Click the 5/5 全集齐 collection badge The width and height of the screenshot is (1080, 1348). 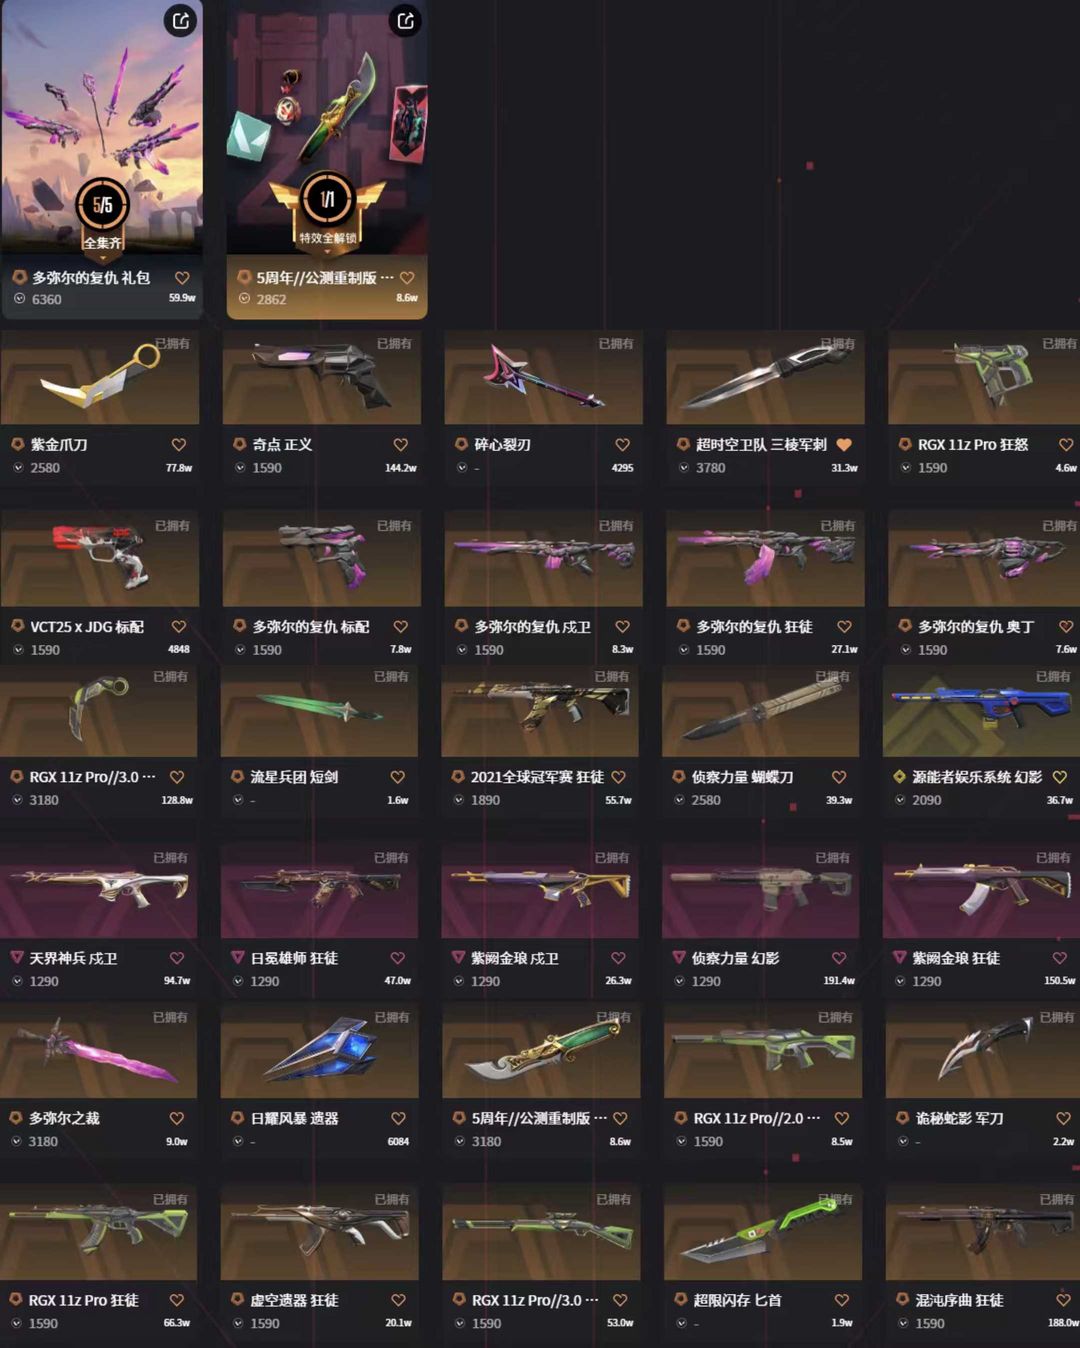click(x=103, y=214)
